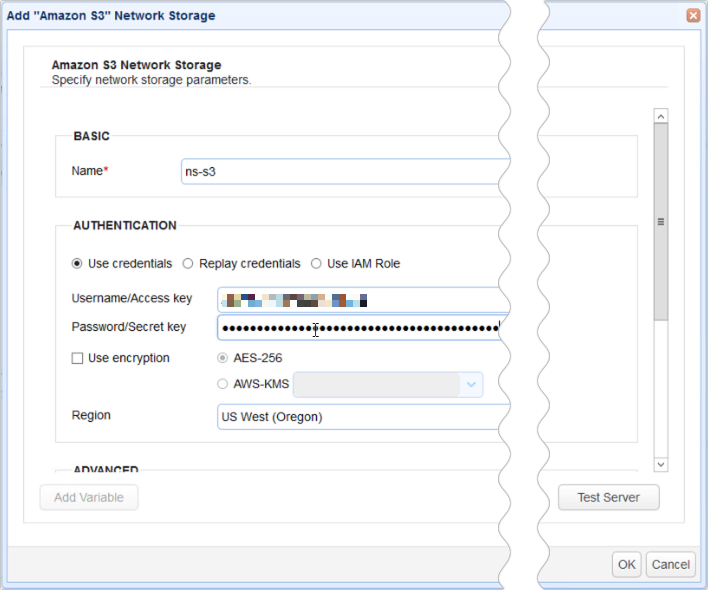Focus the Username/Access key field
This screenshot has height=590, width=708.
[360, 299]
